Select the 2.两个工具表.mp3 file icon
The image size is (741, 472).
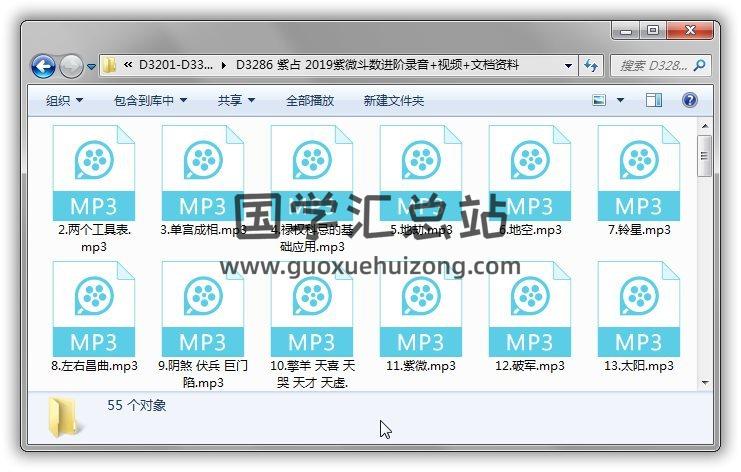pos(94,173)
